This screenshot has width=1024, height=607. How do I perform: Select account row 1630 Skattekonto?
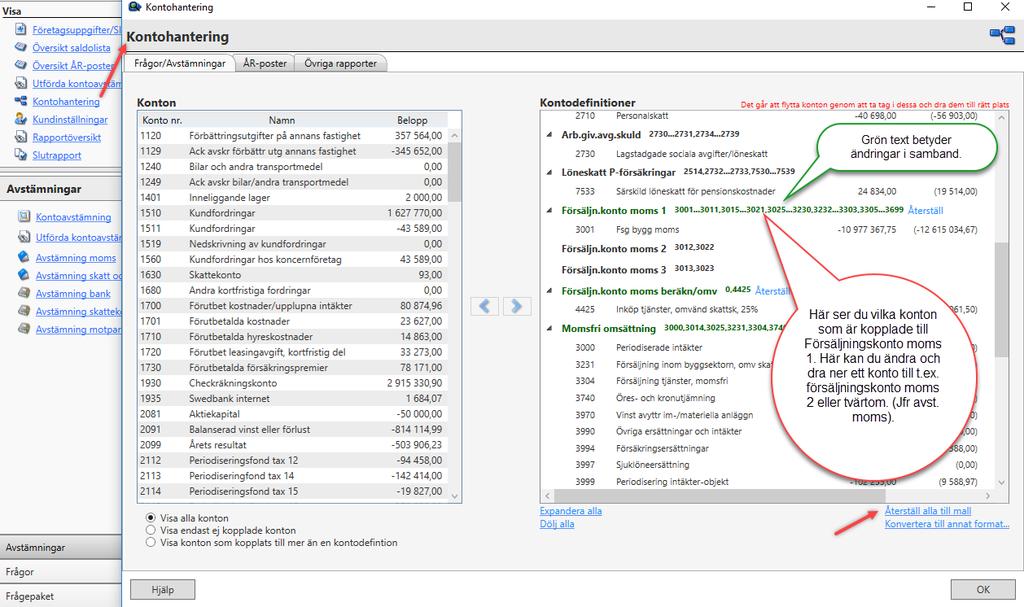pyautogui.click(x=293, y=275)
